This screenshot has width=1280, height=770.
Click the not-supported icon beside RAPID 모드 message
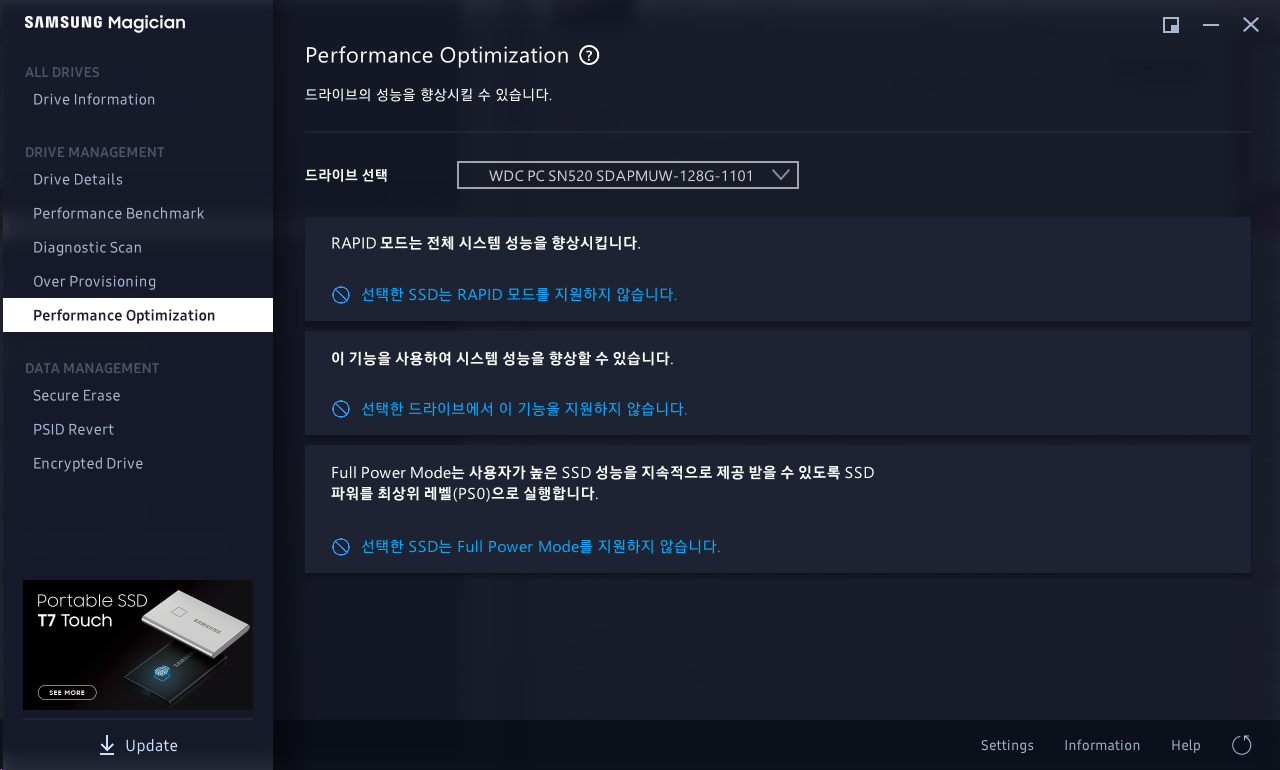click(341, 295)
